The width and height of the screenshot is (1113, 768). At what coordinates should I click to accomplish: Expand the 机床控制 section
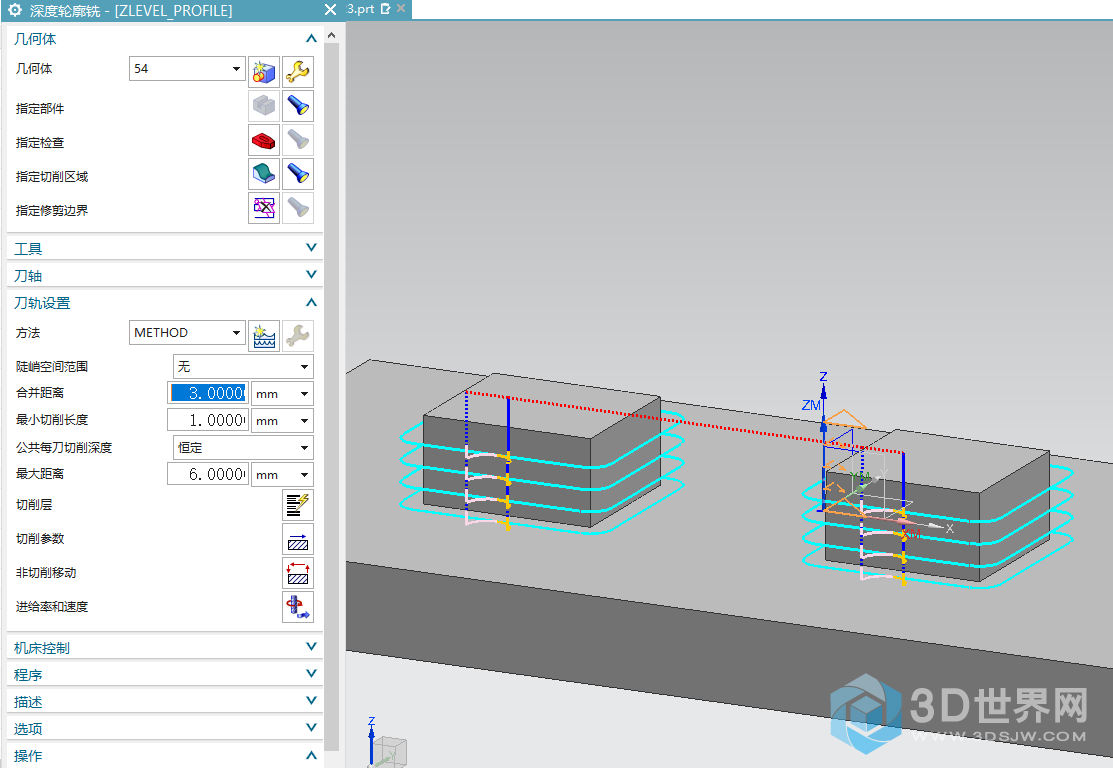pos(165,647)
